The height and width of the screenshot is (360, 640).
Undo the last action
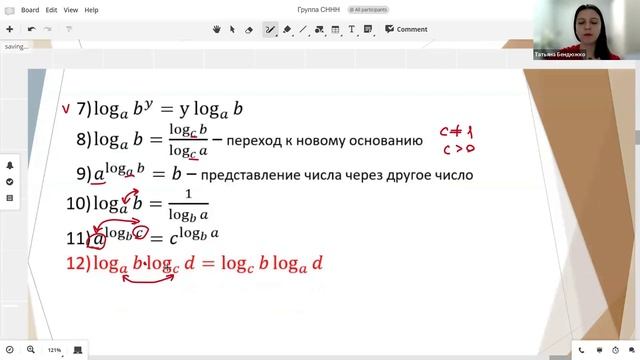pos(31,29)
